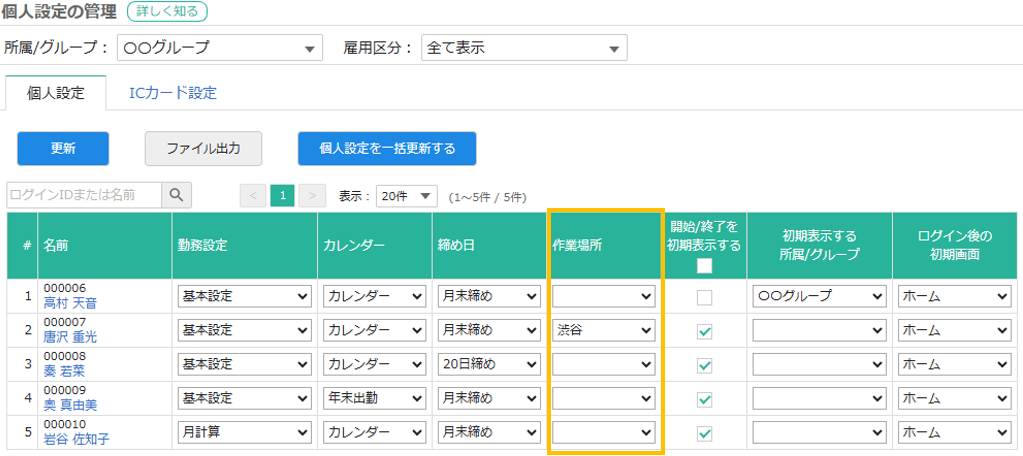Click 勤務設定 column header
This screenshot has height=456, width=1023.
coord(245,246)
